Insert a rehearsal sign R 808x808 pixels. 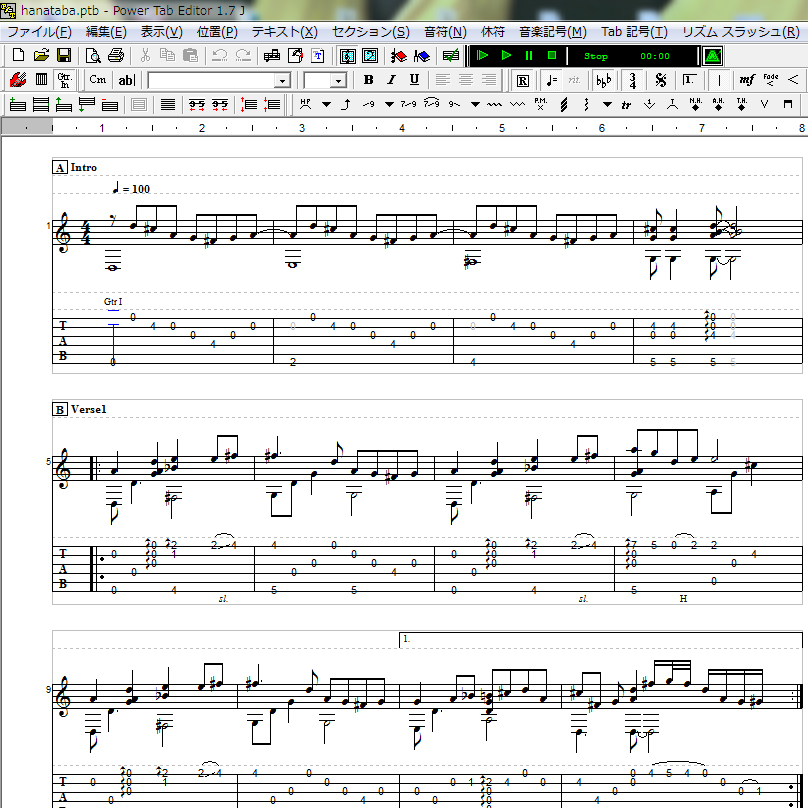pyautogui.click(x=523, y=80)
